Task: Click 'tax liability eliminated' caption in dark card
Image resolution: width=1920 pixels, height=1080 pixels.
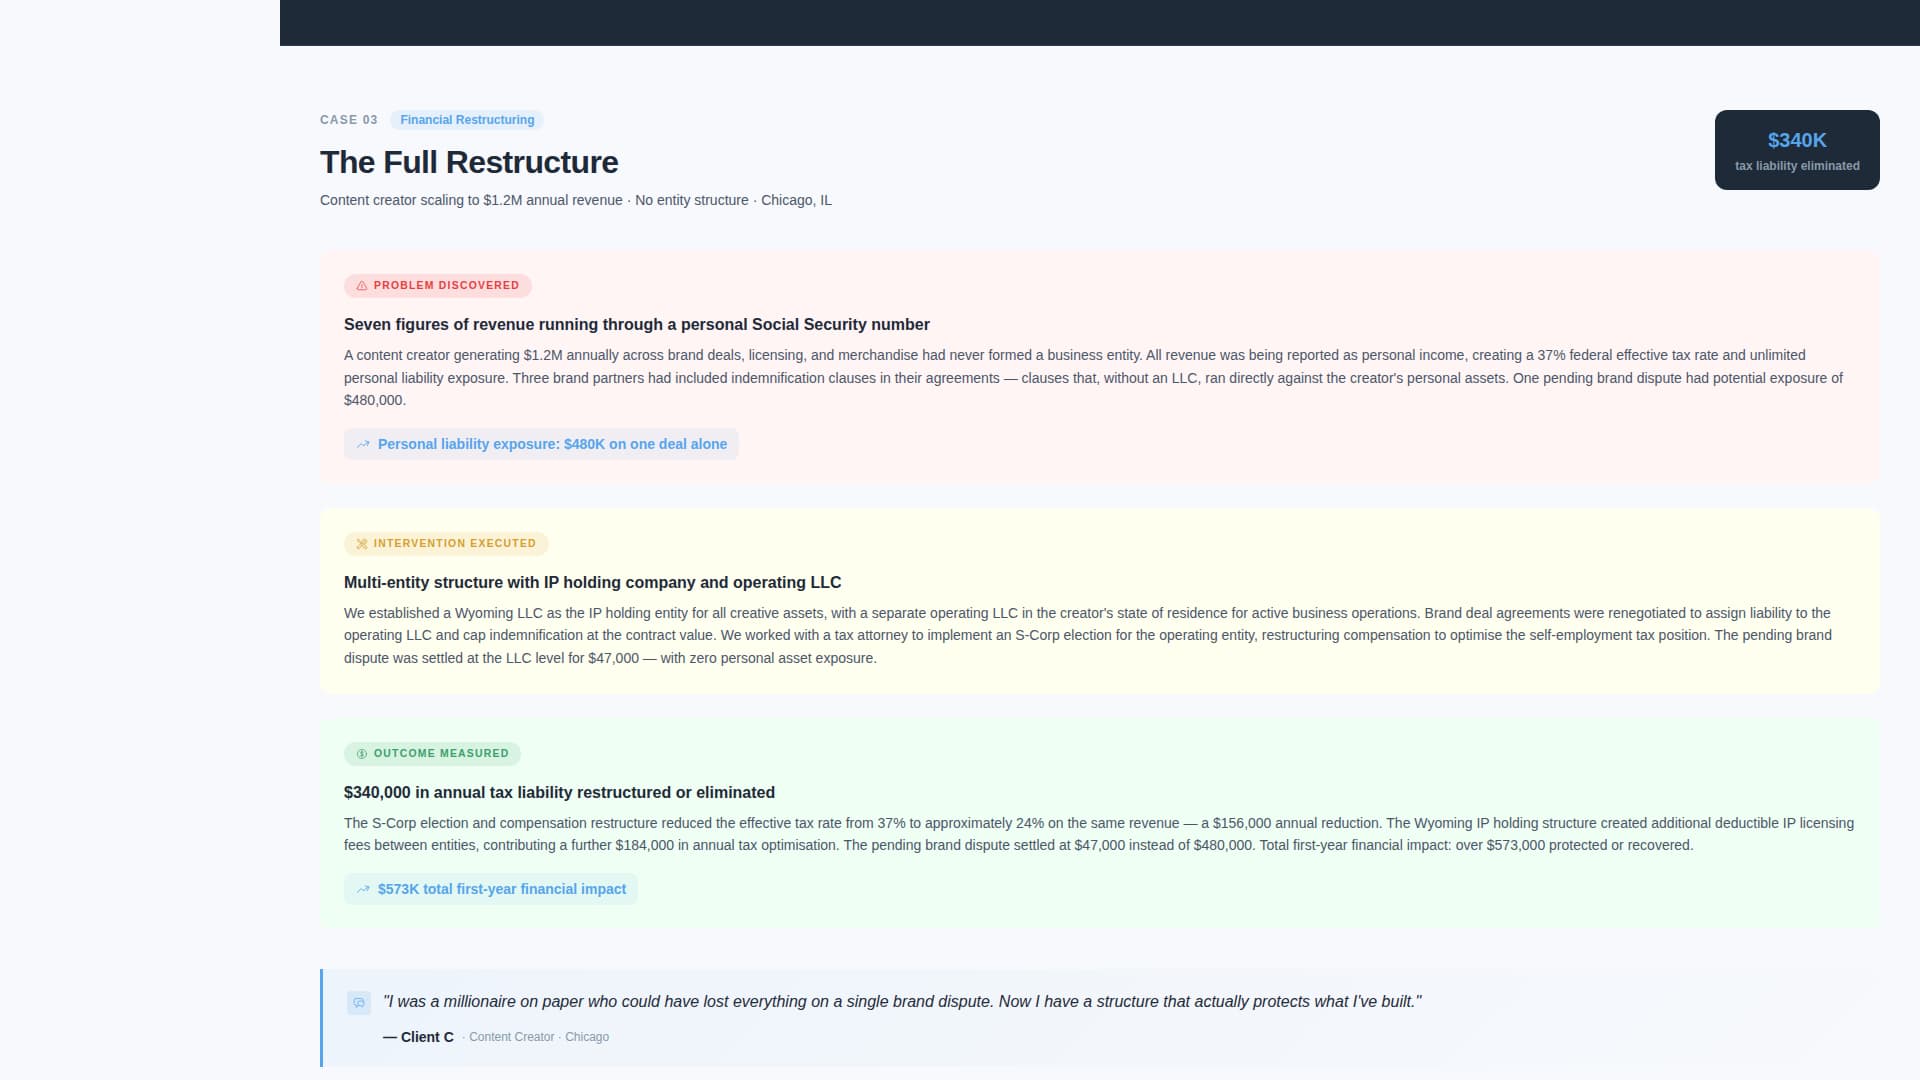Action: tap(1797, 167)
